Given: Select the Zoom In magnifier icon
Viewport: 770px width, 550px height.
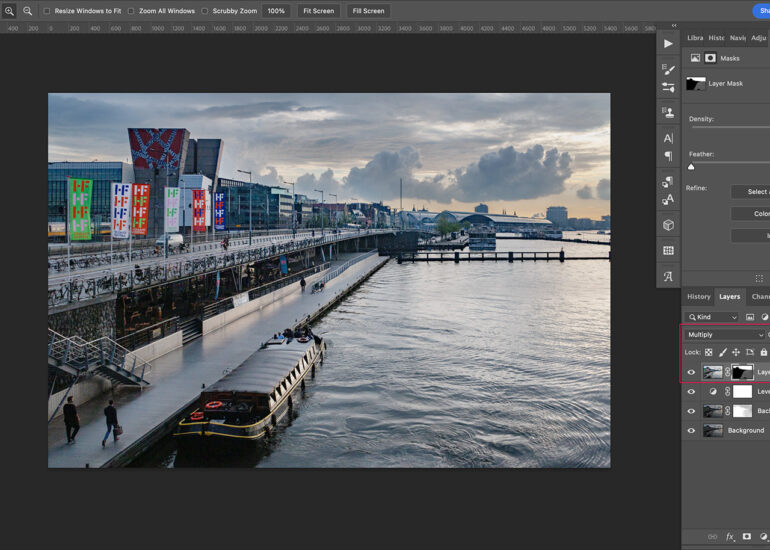Looking at the screenshot, I should pyautogui.click(x=9, y=10).
